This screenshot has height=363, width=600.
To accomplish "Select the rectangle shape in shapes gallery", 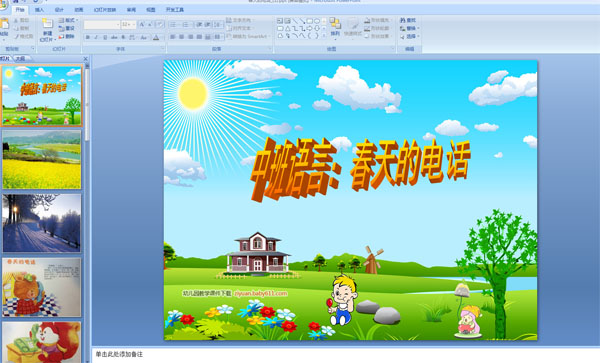I will click(x=310, y=21).
